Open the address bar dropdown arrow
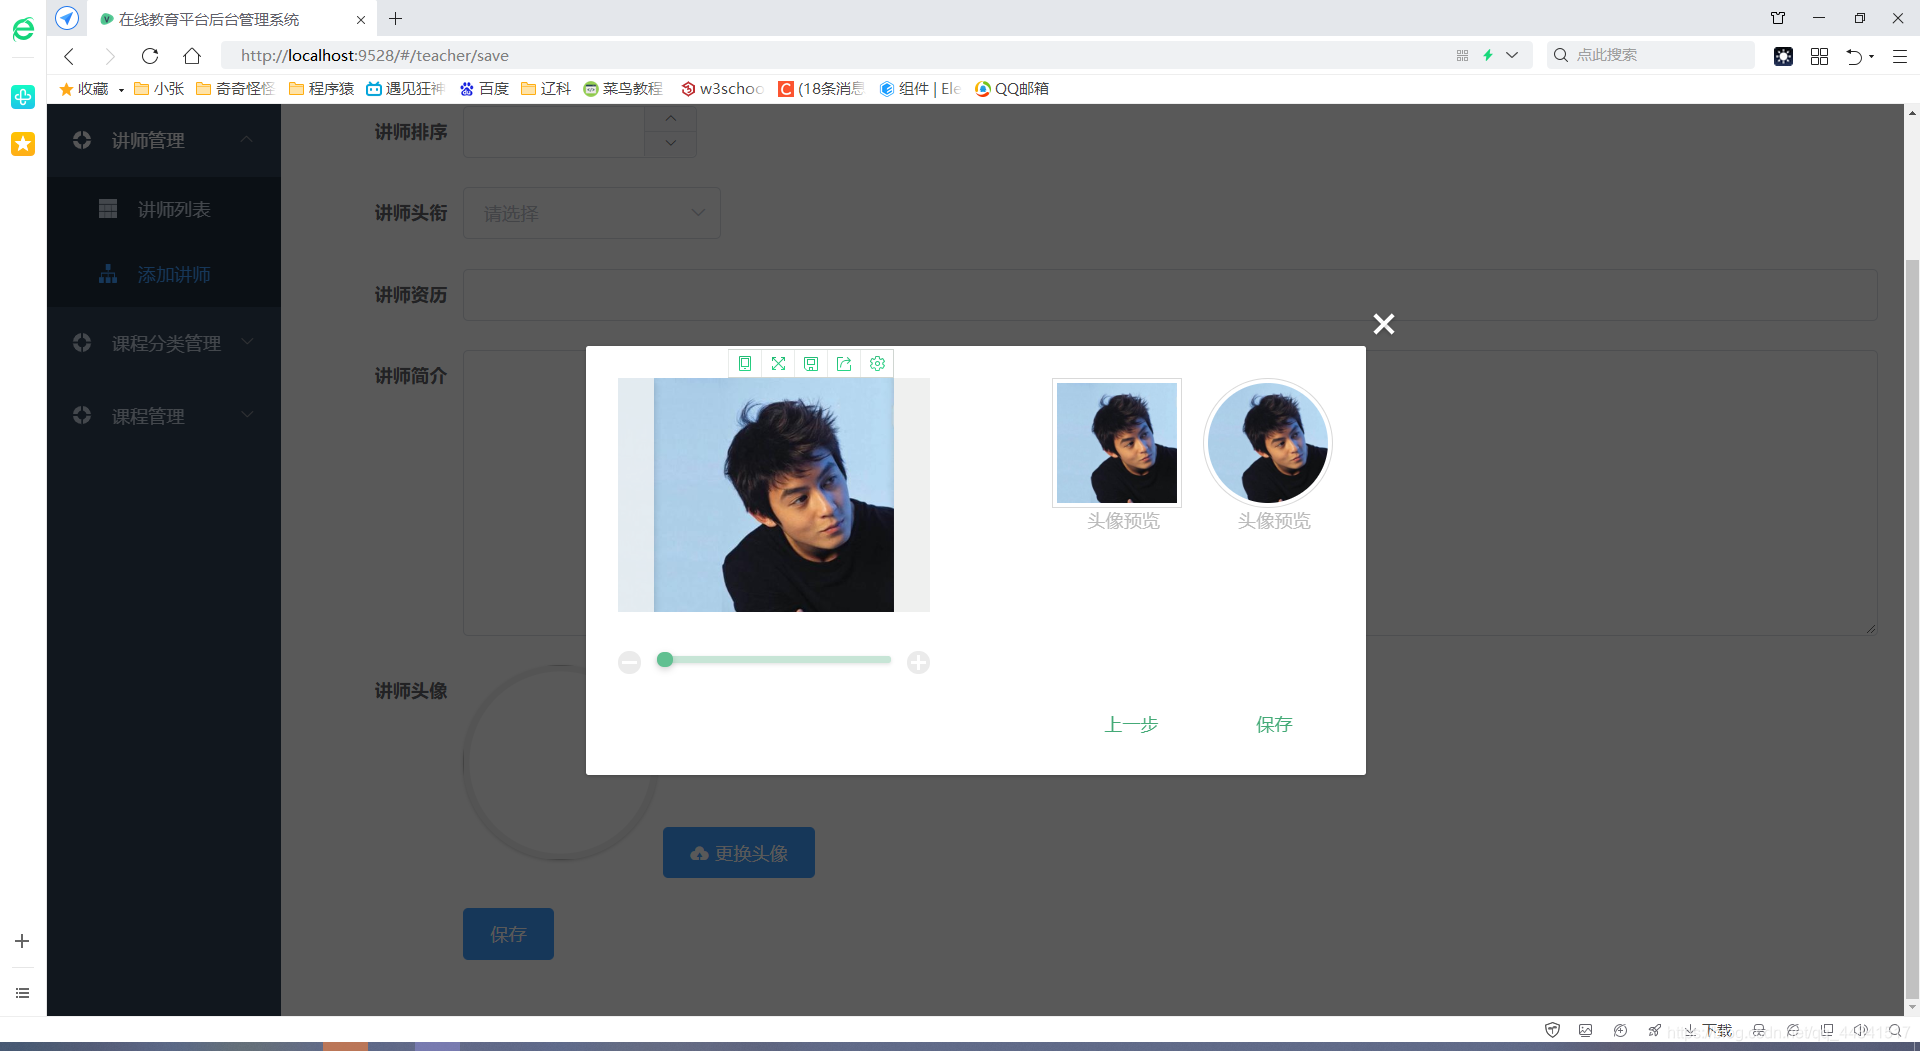The width and height of the screenshot is (1920, 1051). 1512,55
